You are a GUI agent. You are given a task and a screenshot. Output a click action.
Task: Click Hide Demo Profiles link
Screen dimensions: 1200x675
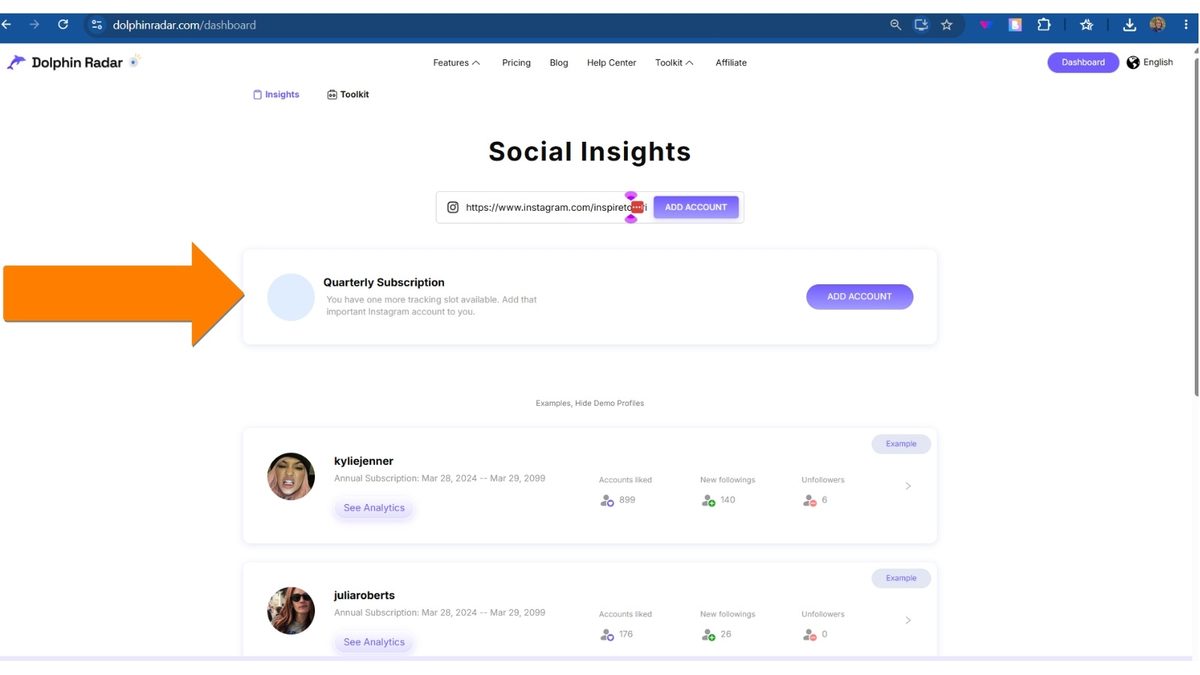click(609, 403)
